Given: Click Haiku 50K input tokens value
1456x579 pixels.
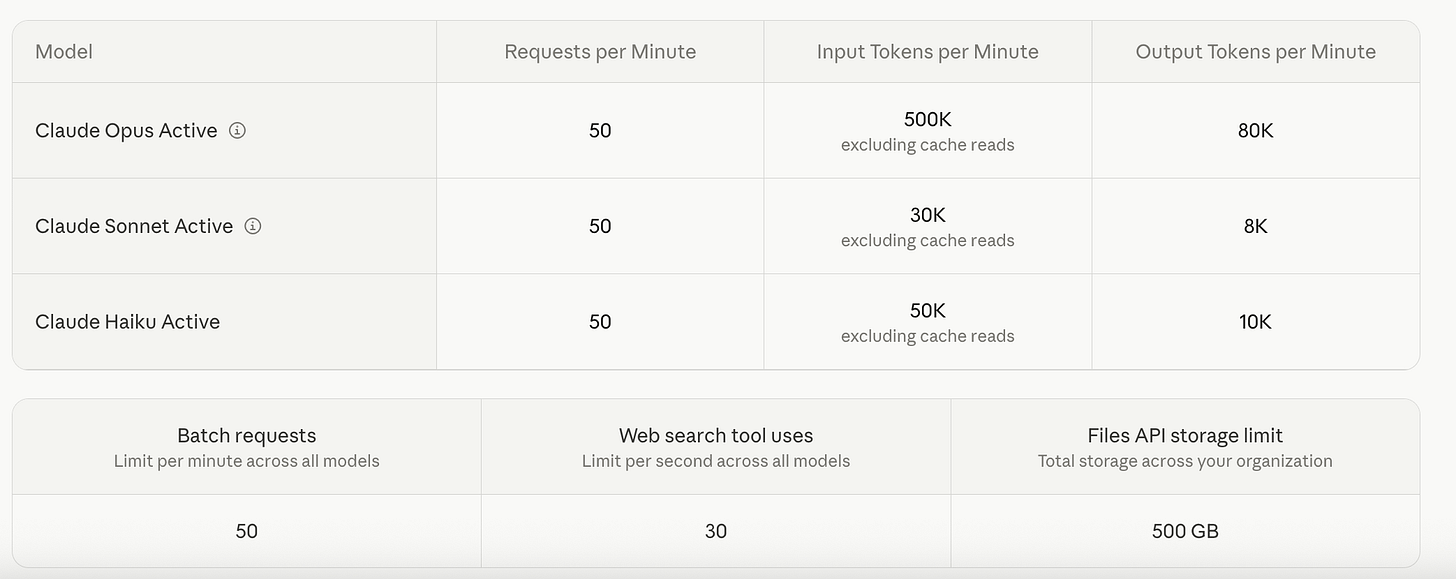Looking at the screenshot, I should click(928, 310).
